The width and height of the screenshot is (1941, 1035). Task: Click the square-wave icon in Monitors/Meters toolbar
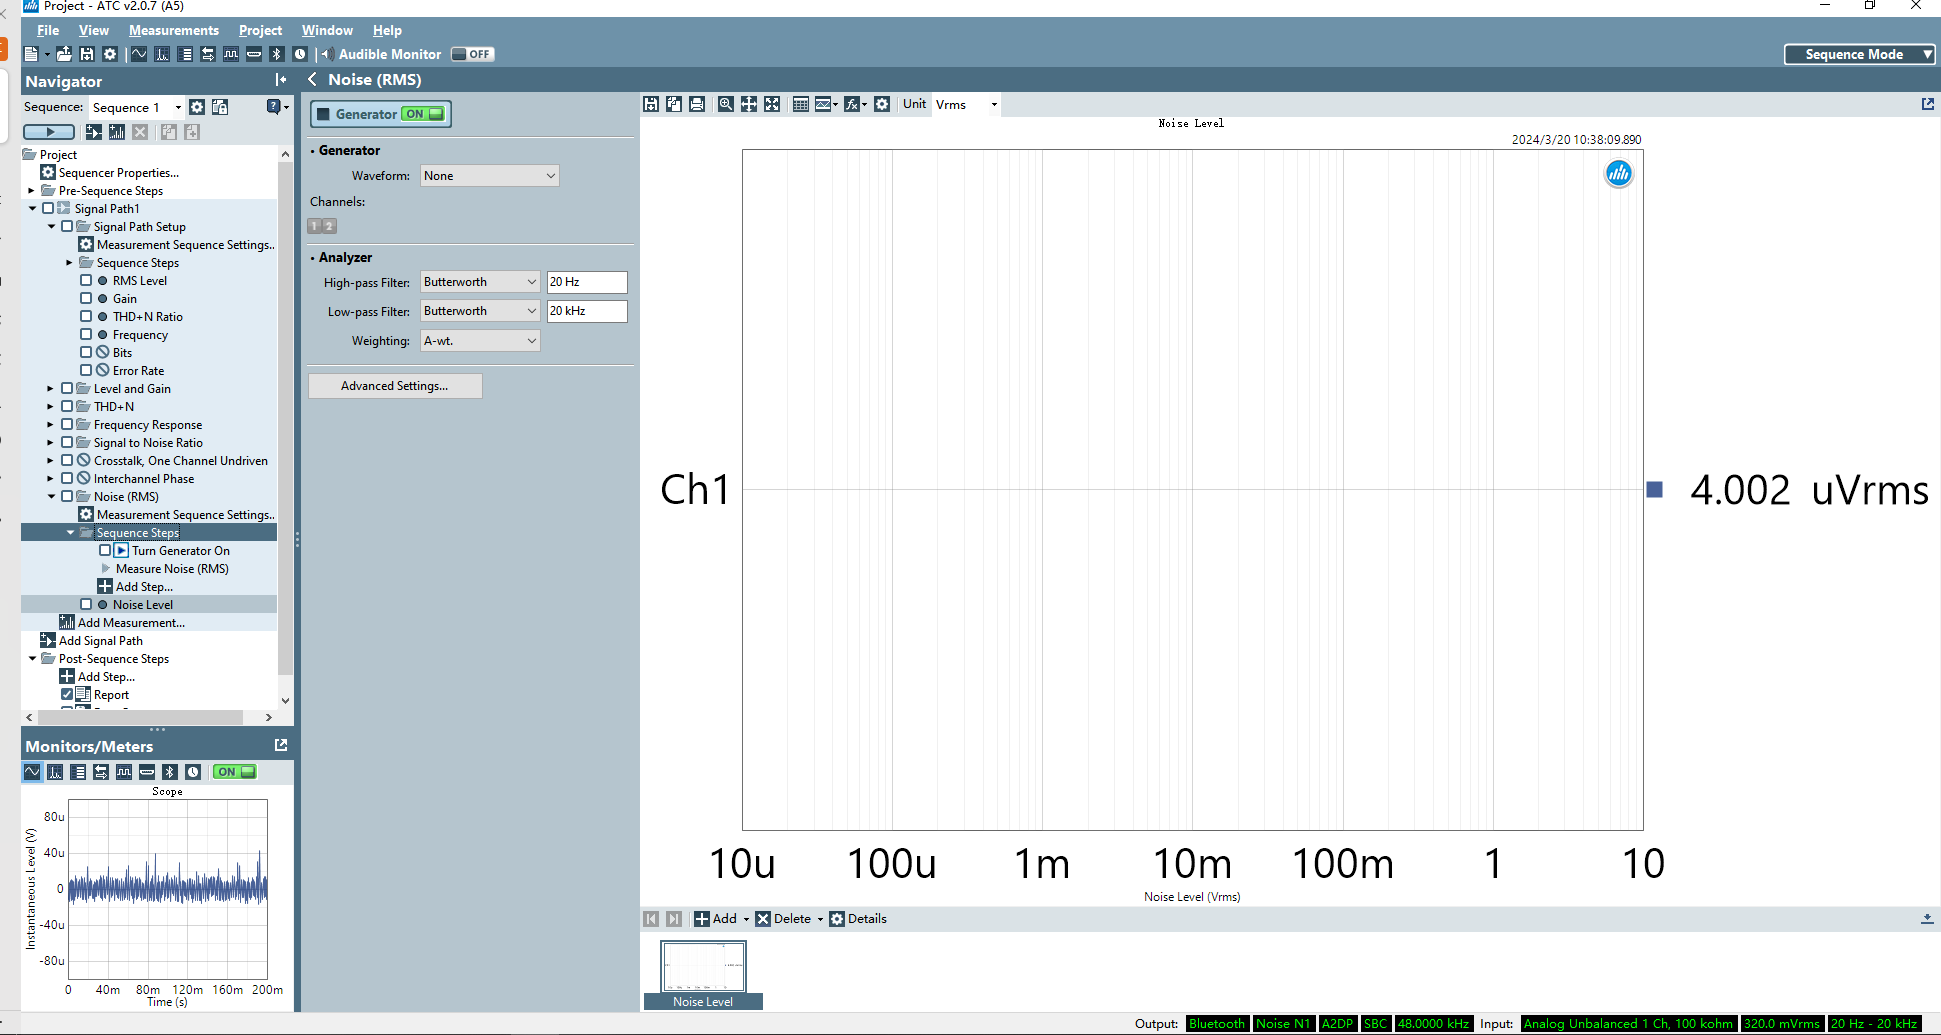[124, 772]
